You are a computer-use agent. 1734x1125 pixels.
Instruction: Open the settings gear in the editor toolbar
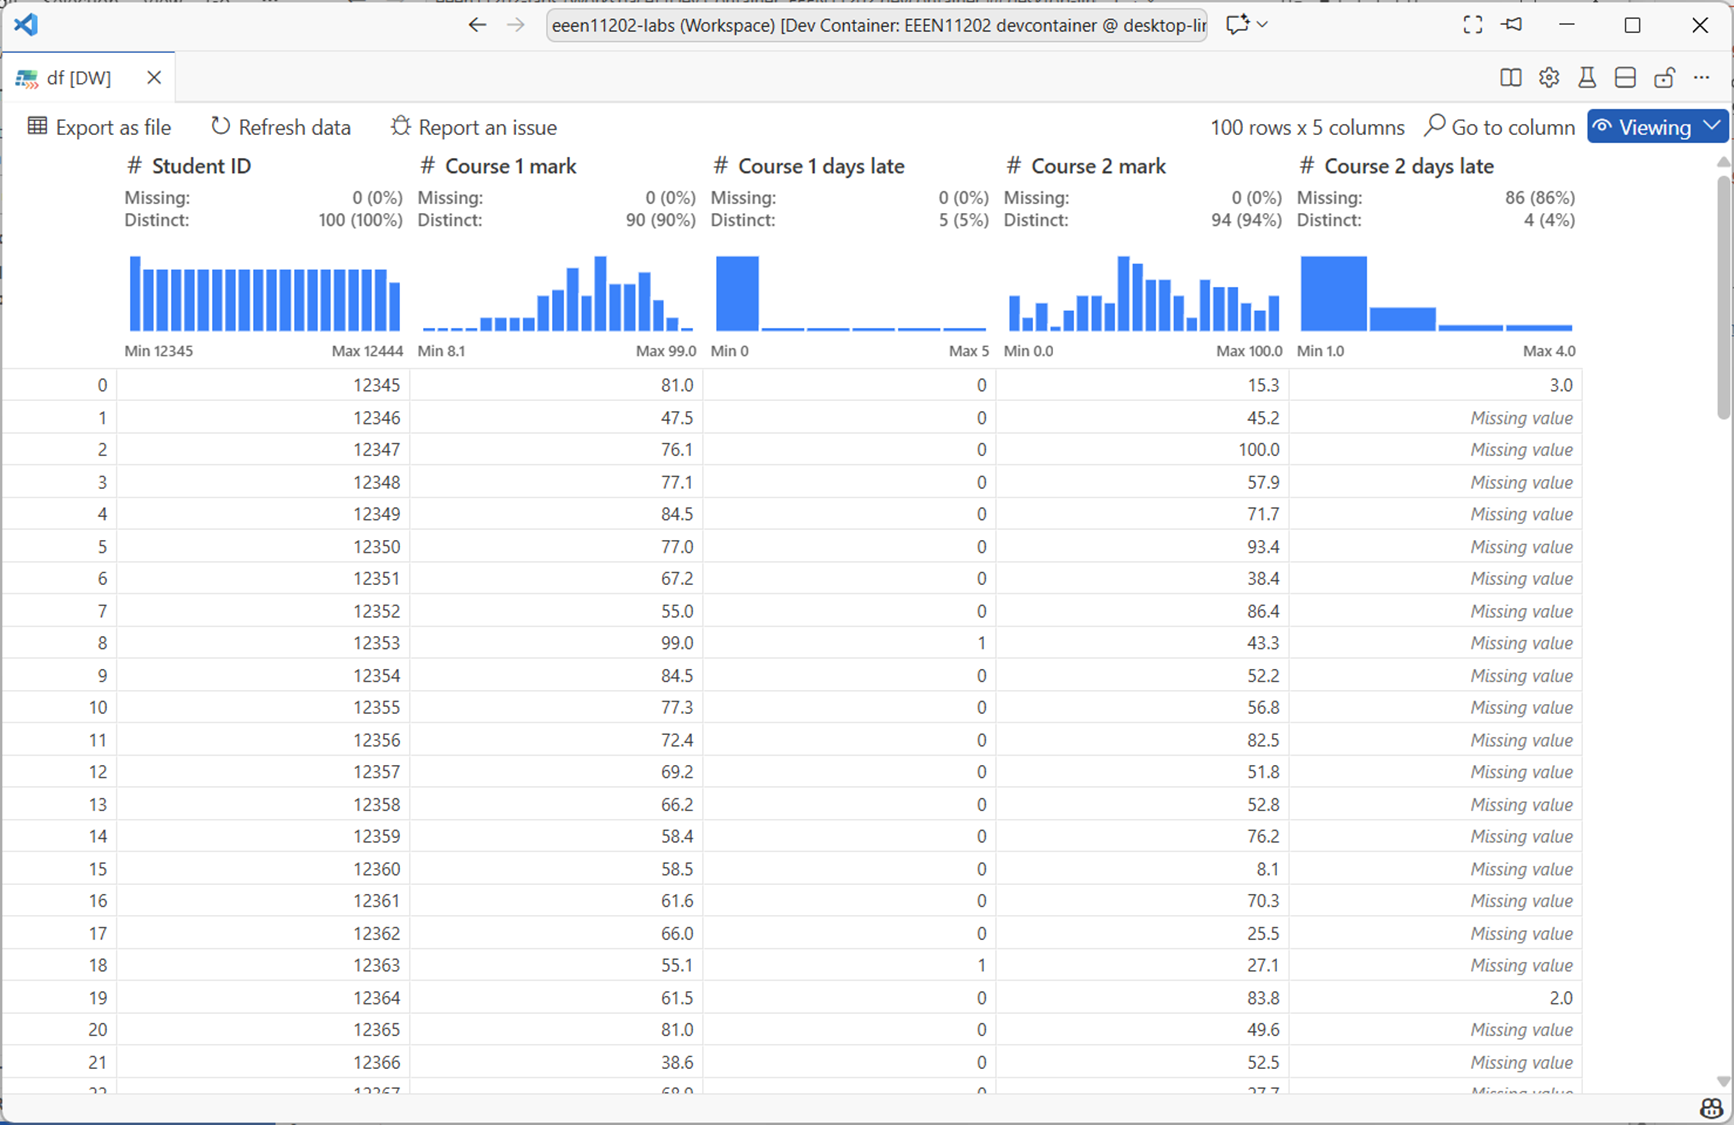click(1549, 78)
